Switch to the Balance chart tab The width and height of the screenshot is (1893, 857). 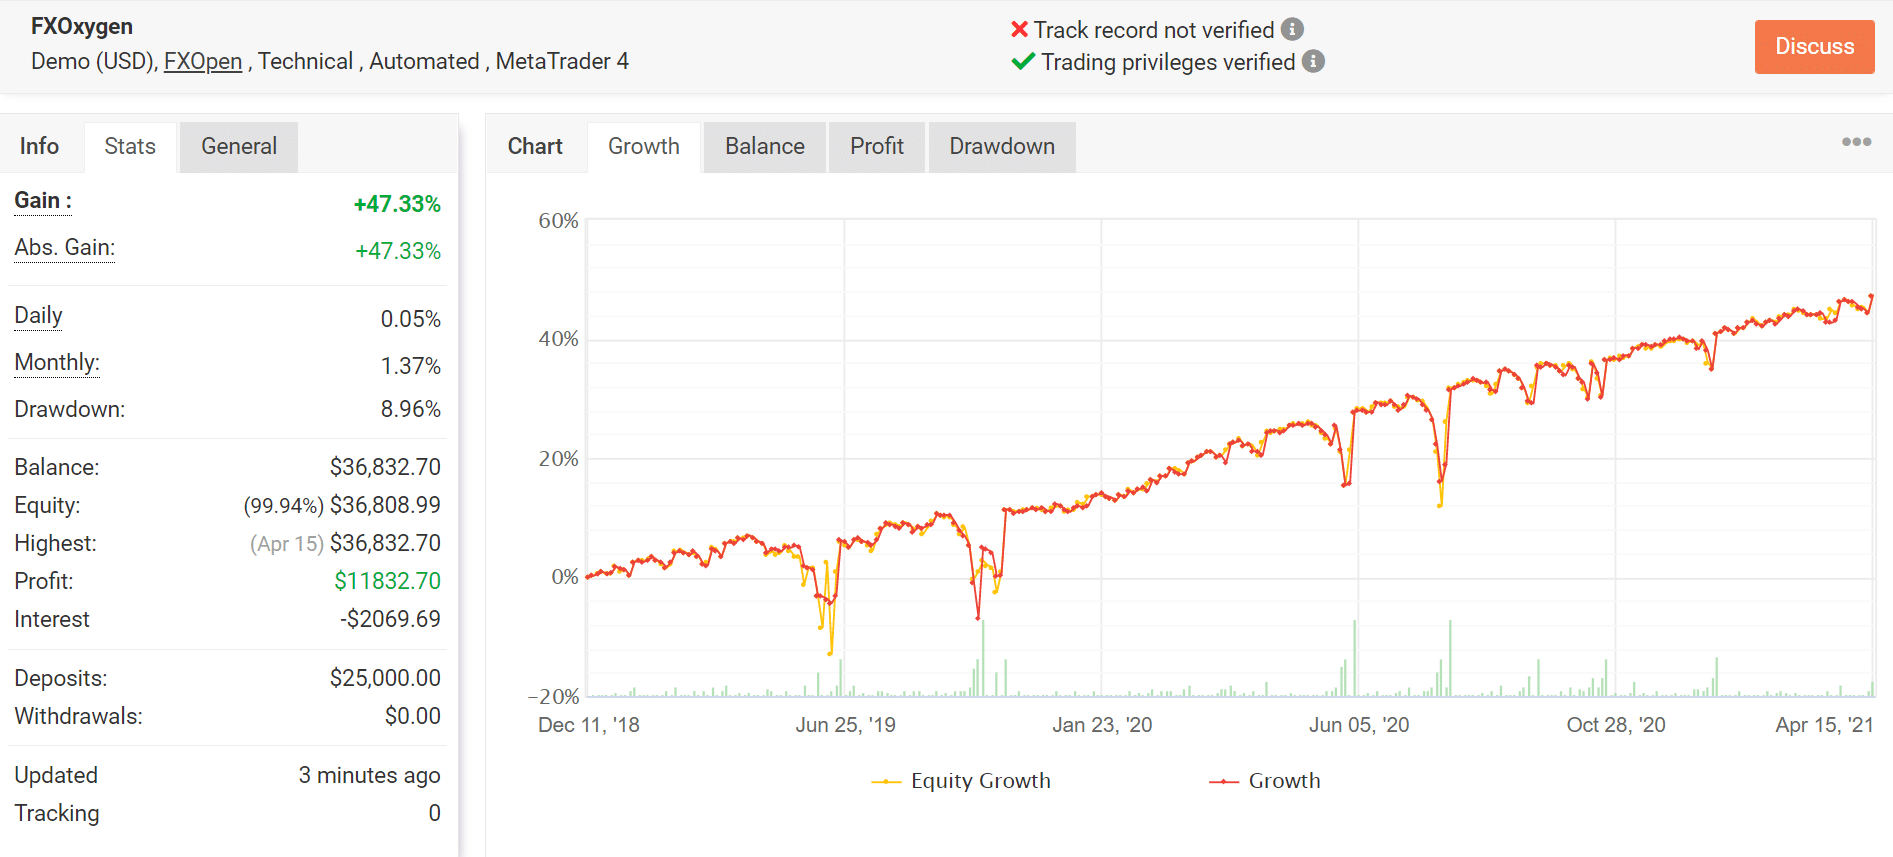765,147
